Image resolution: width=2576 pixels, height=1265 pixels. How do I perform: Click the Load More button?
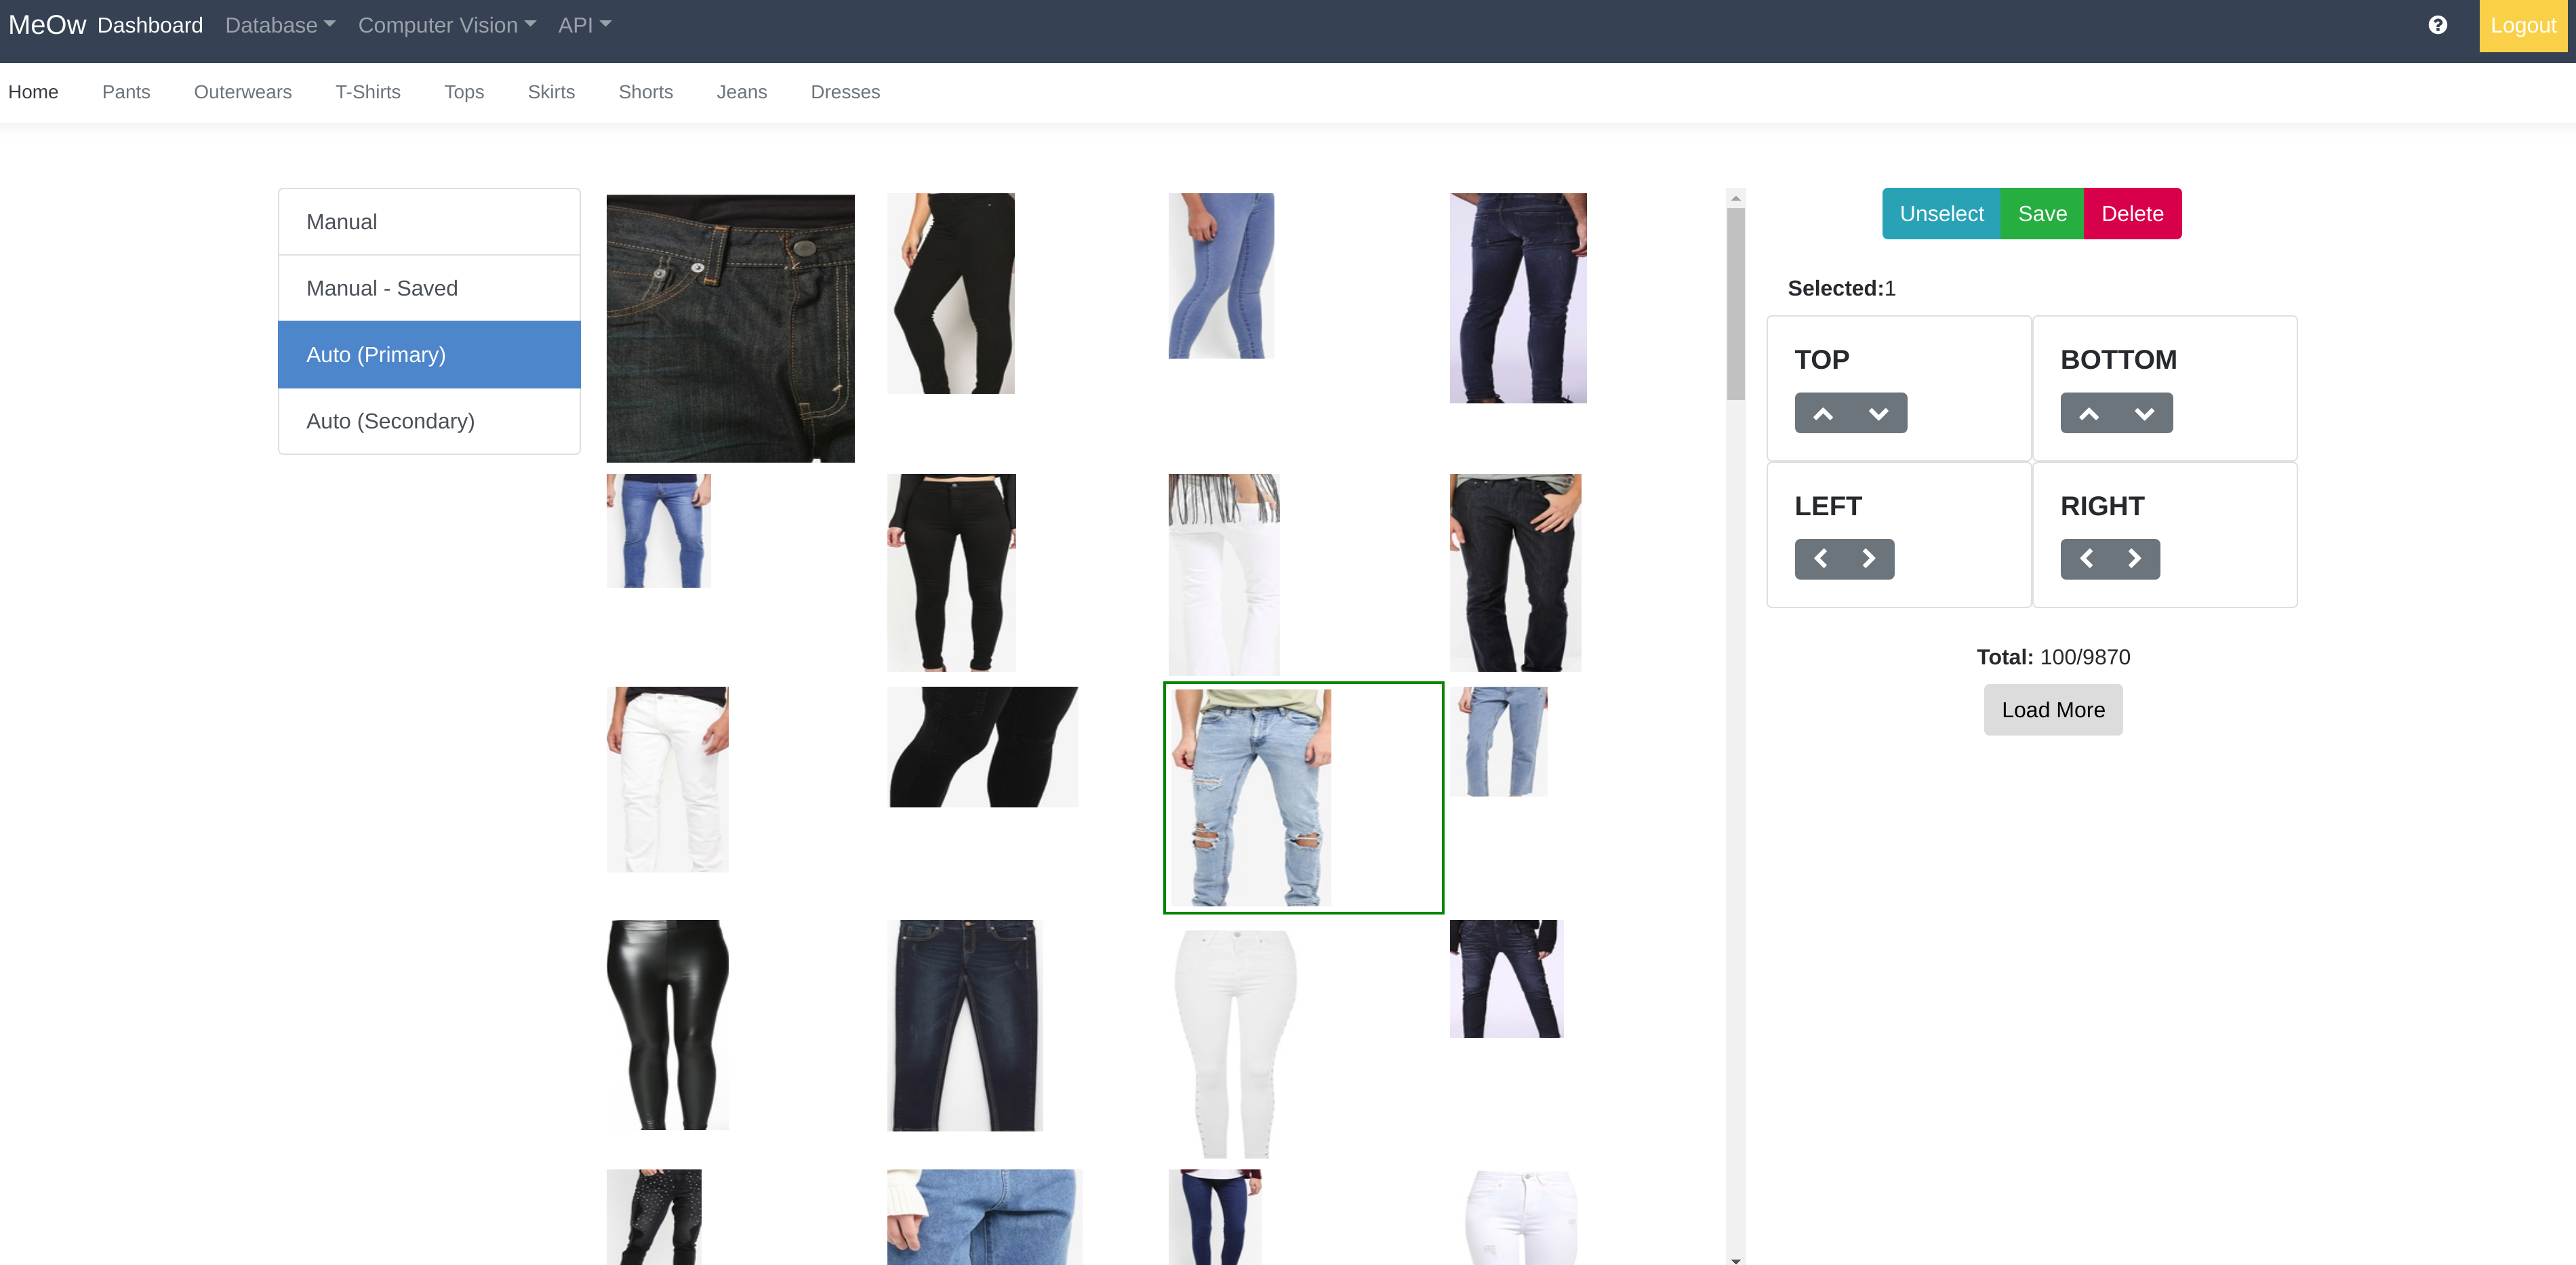point(2052,710)
